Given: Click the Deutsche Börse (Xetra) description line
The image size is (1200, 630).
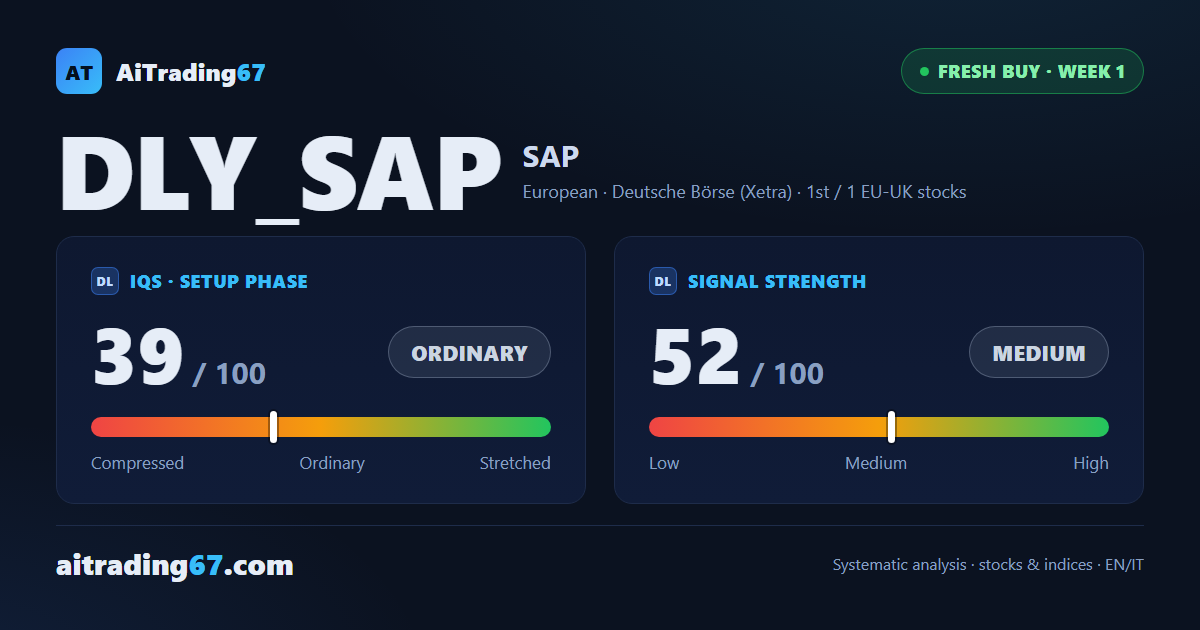Looking at the screenshot, I should click(745, 192).
